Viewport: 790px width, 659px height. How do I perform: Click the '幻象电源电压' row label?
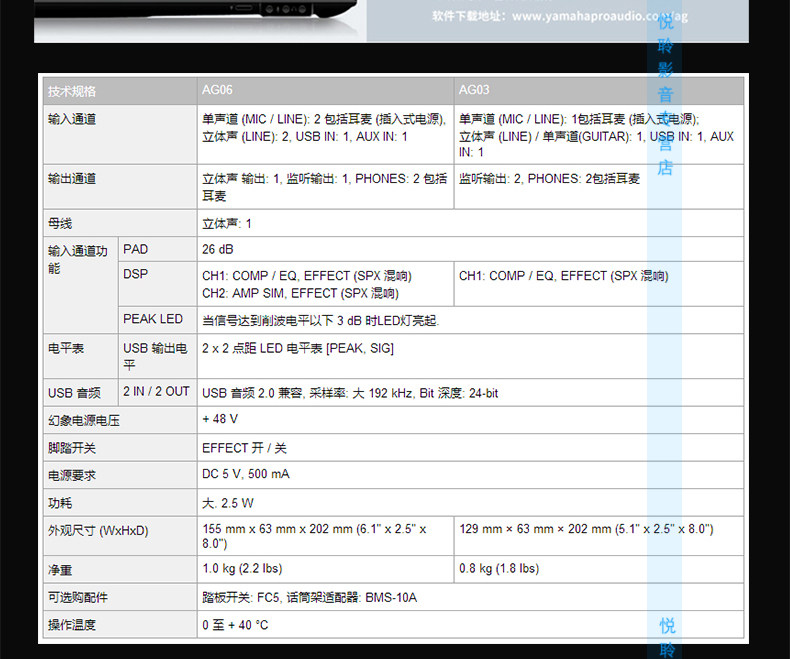click(84, 420)
